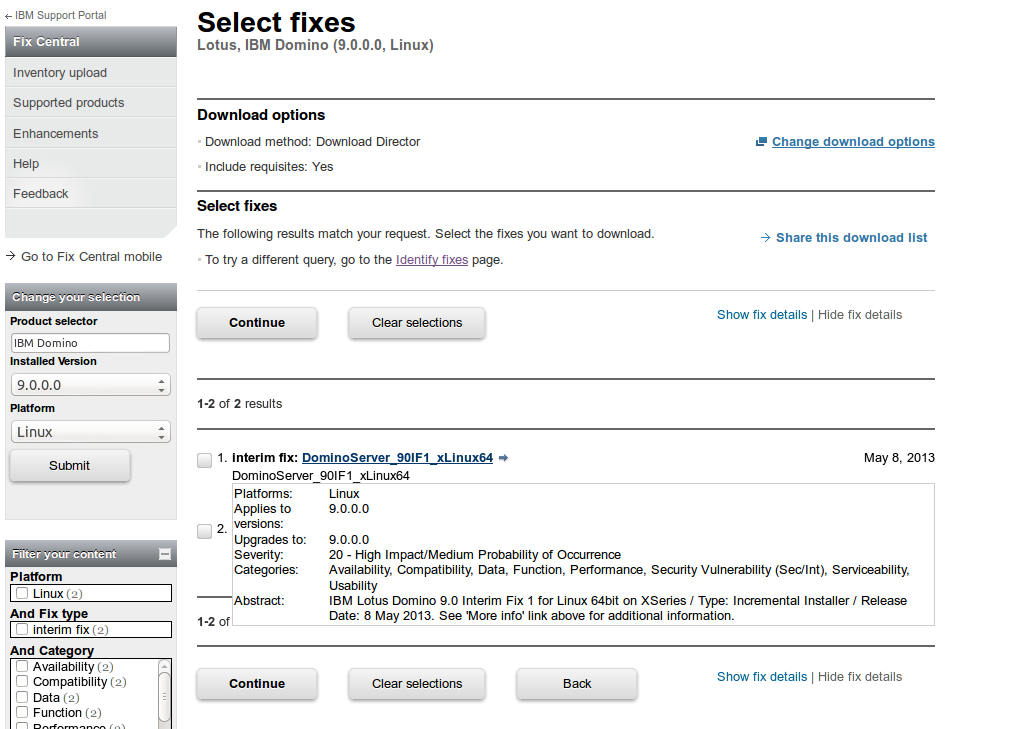Click arrow icon beside DominoServer_90IF1_xLinux64 link

(x=503, y=458)
